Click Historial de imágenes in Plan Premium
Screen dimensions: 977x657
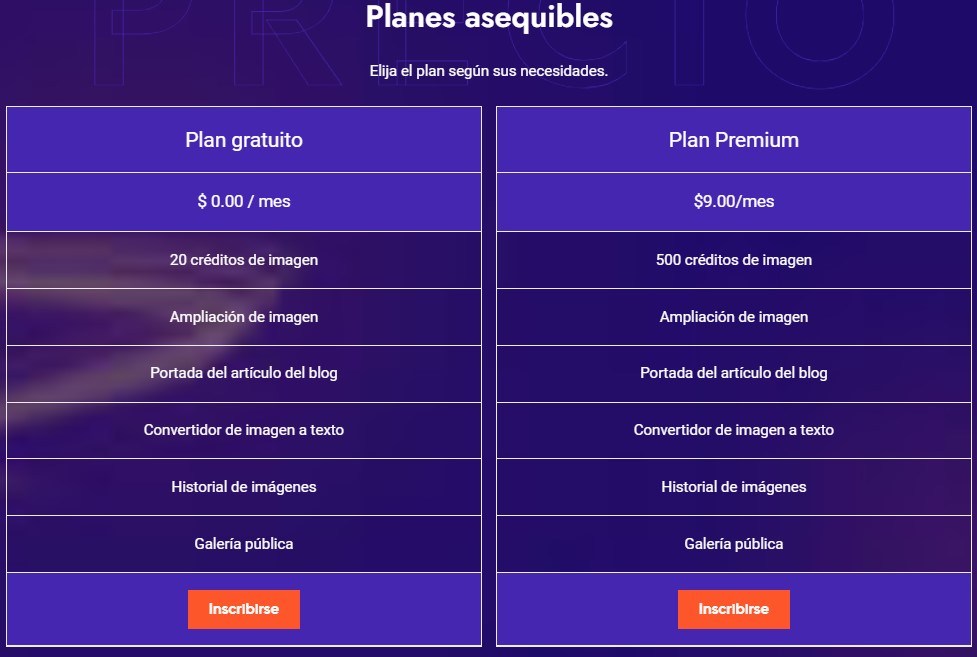734,487
